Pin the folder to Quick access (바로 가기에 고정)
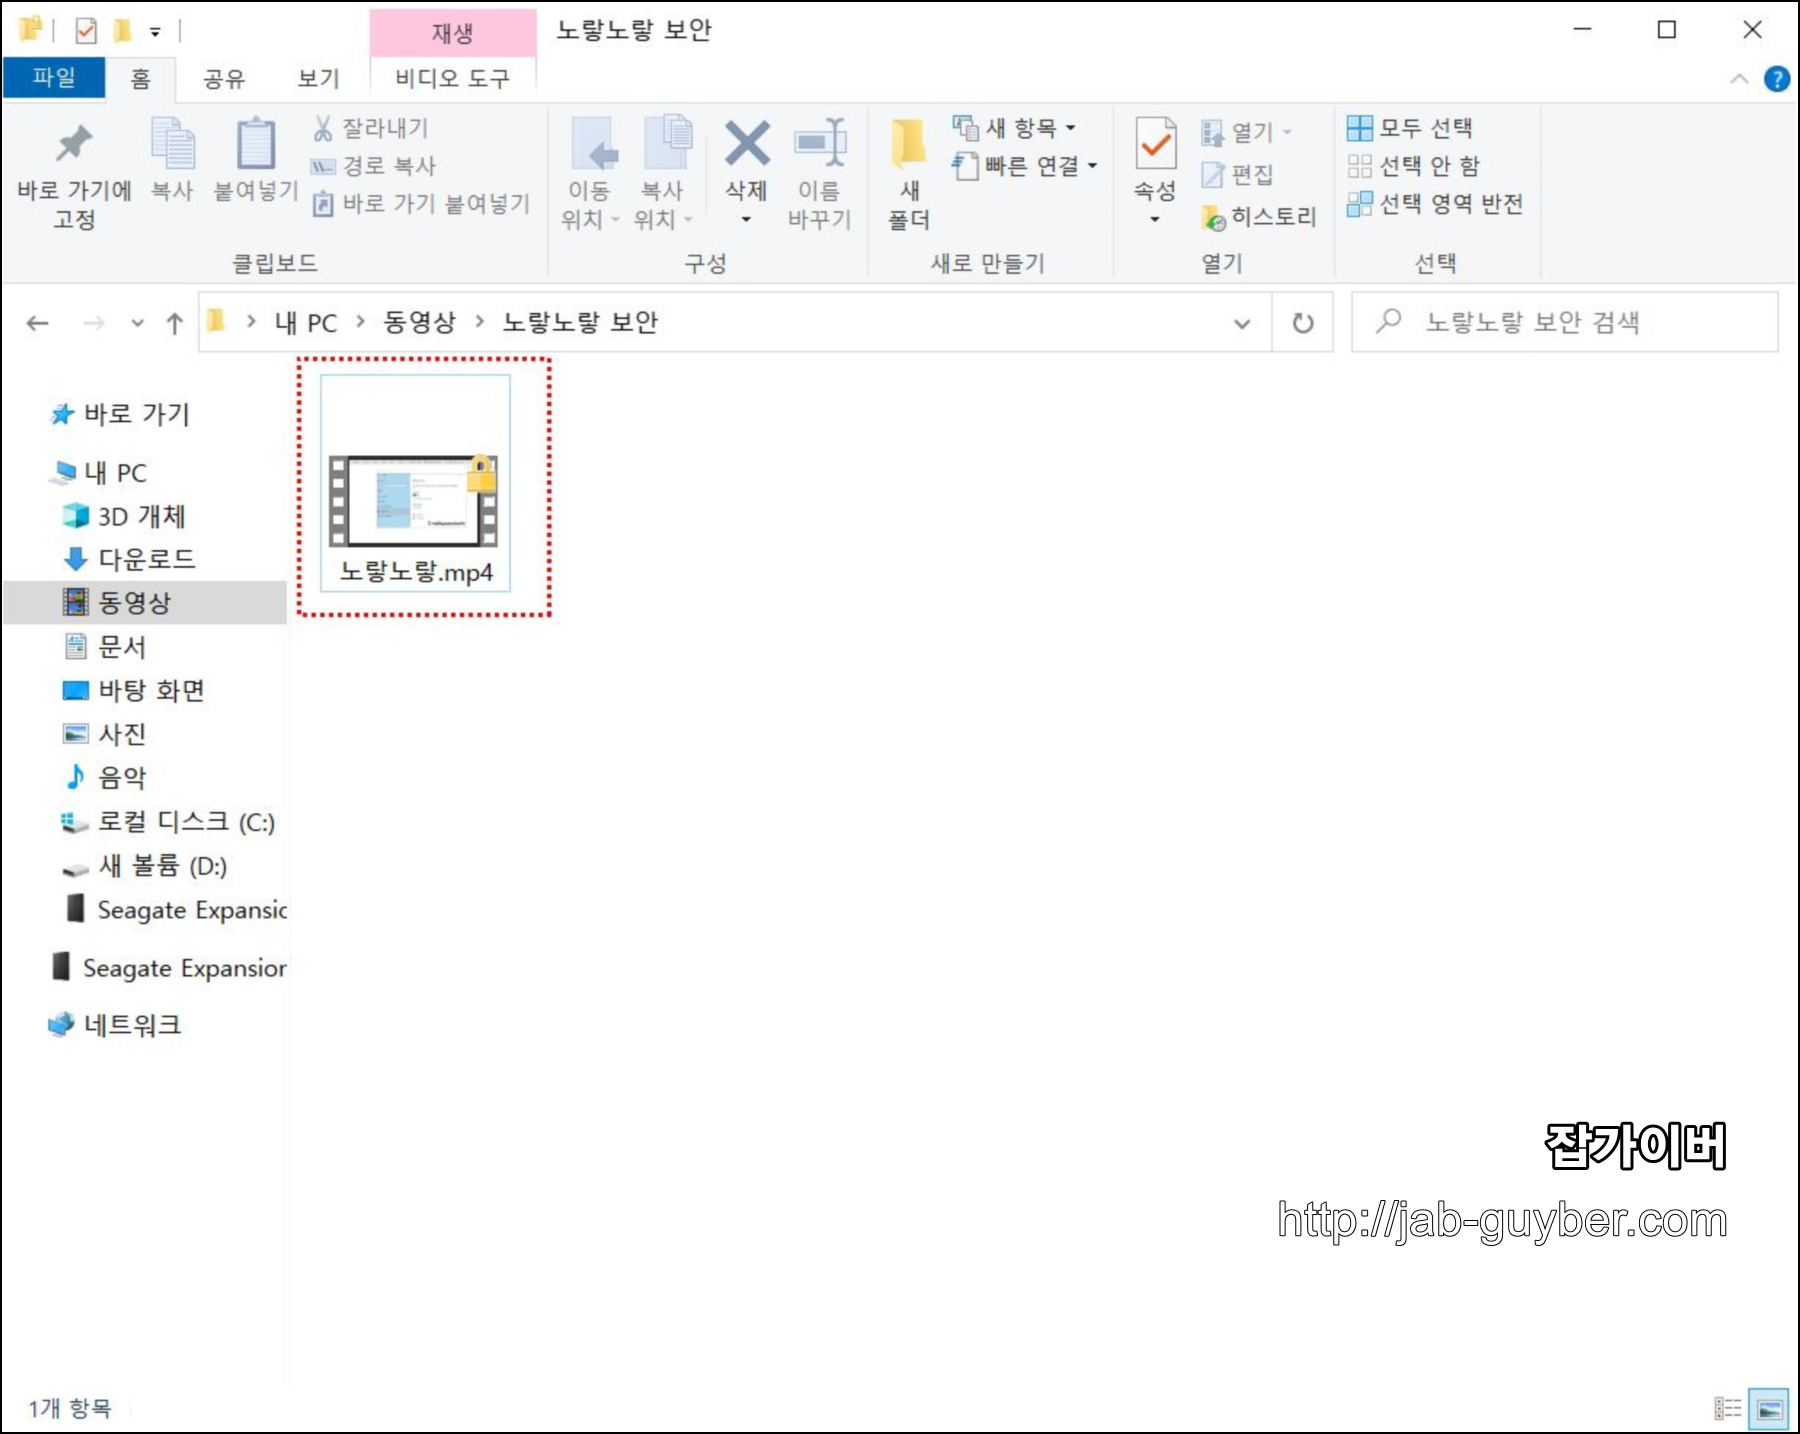 tap(74, 175)
